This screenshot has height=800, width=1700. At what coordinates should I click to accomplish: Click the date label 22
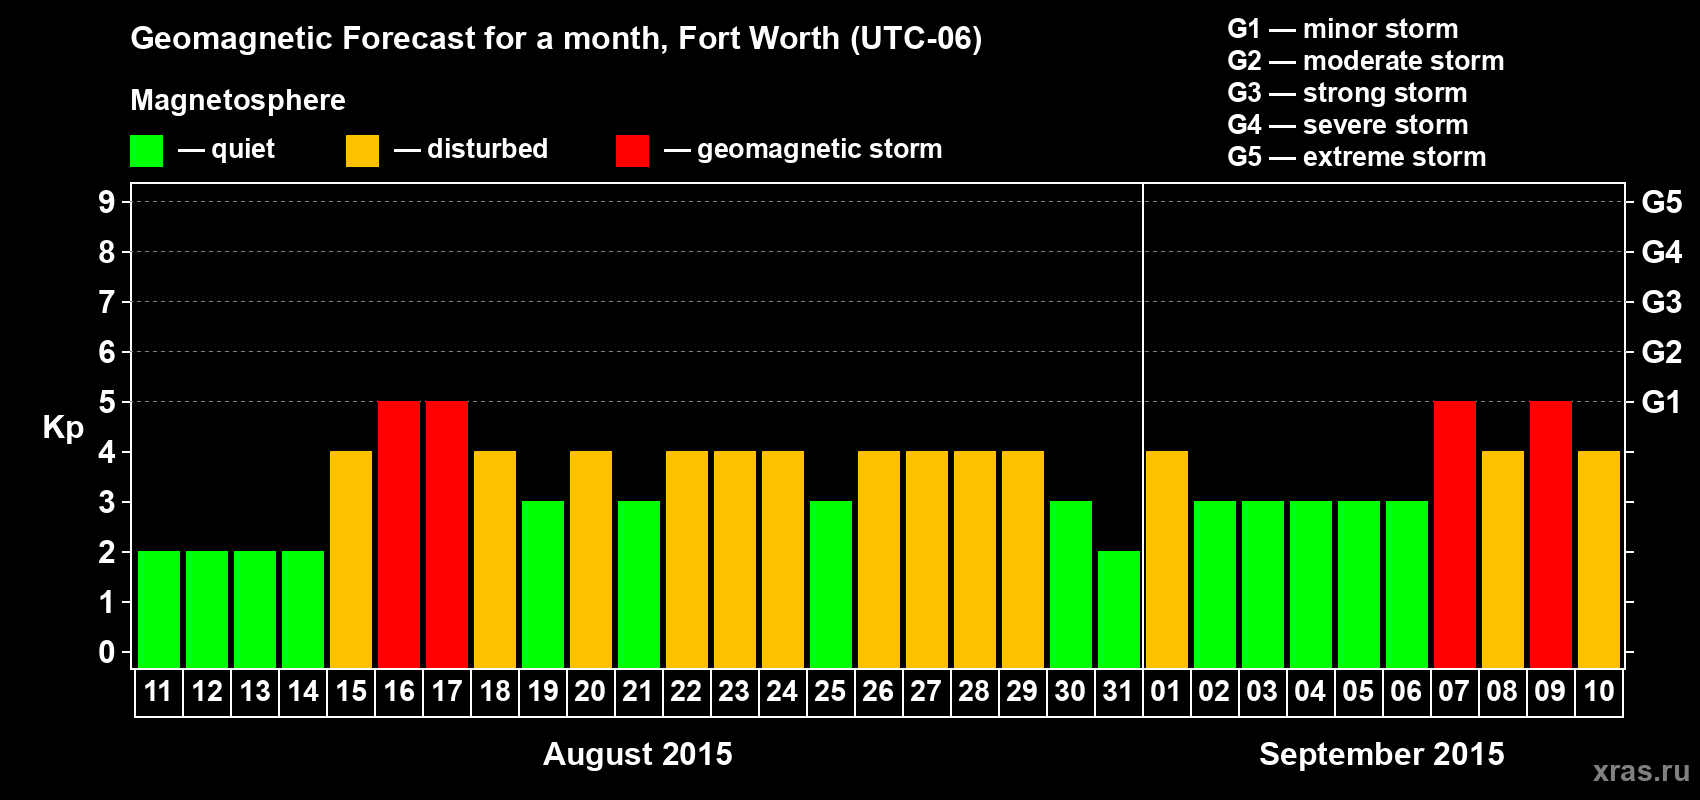point(686,691)
